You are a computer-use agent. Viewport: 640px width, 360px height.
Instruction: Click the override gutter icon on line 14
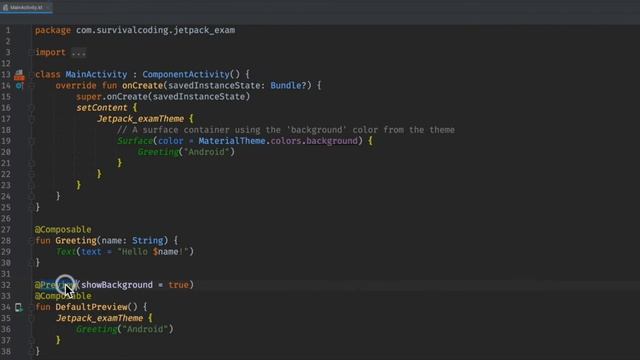pyautogui.click(x=19, y=86)
